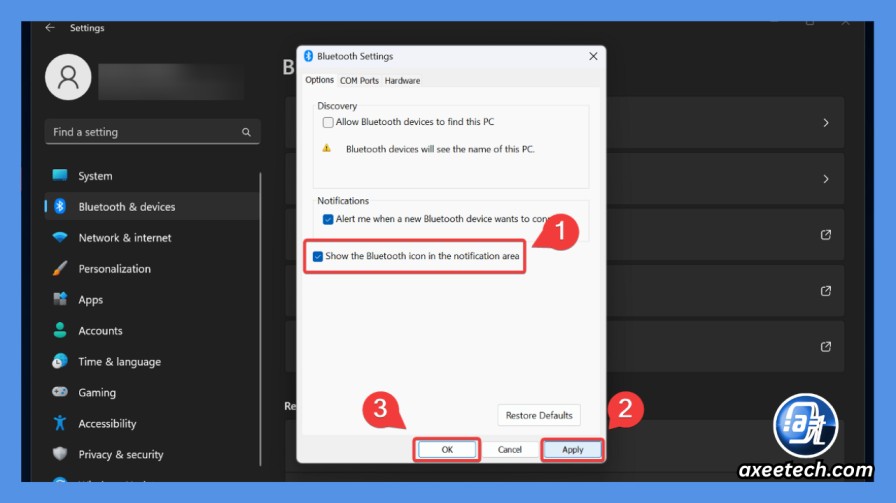Select Bluetooth & devices in sidebar
896x503 pixels.
(152, 206)
